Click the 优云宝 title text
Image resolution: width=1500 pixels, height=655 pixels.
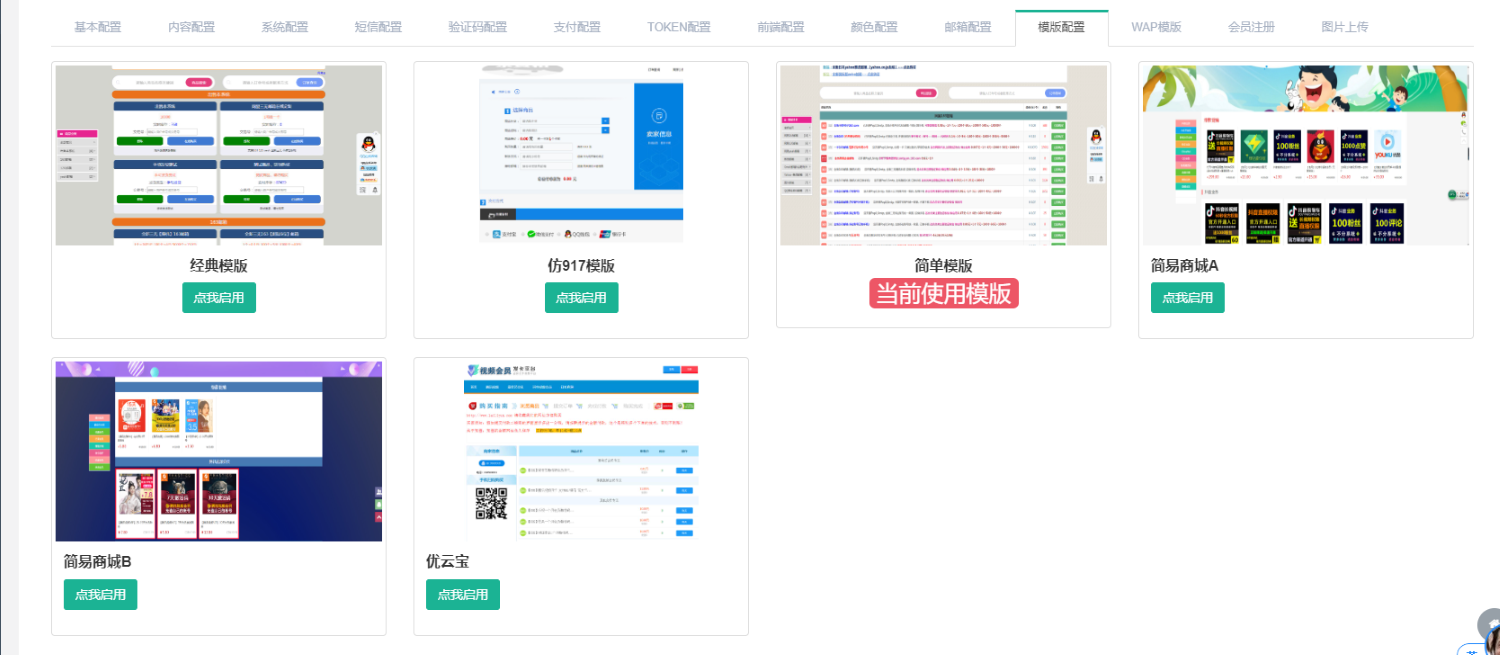click(x=448, y=562)
